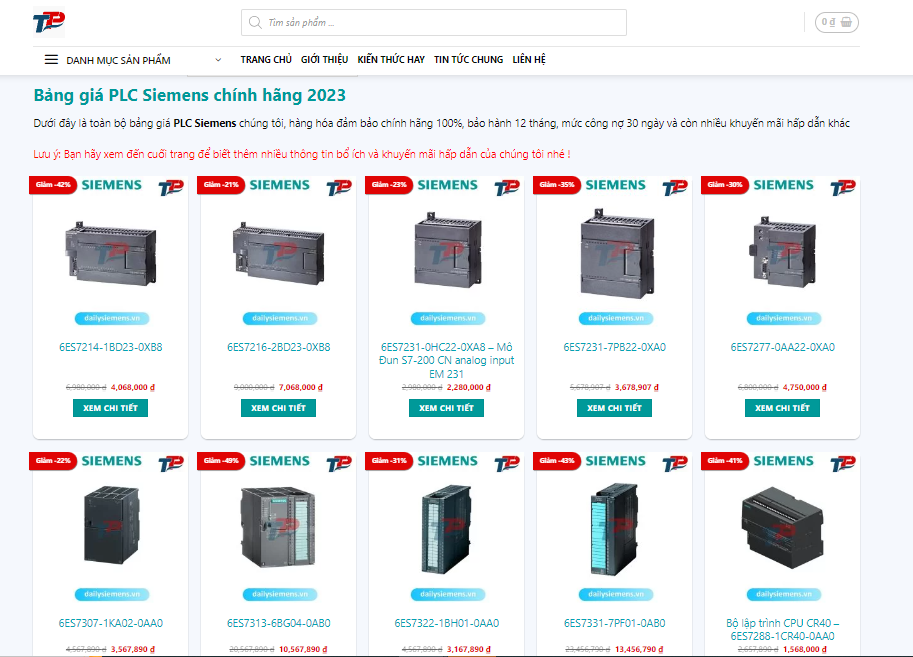Click the 6ES7277-0AA22-0XA0 product title link
Viewport: 913px width, 657px height.
click(783, 347)
